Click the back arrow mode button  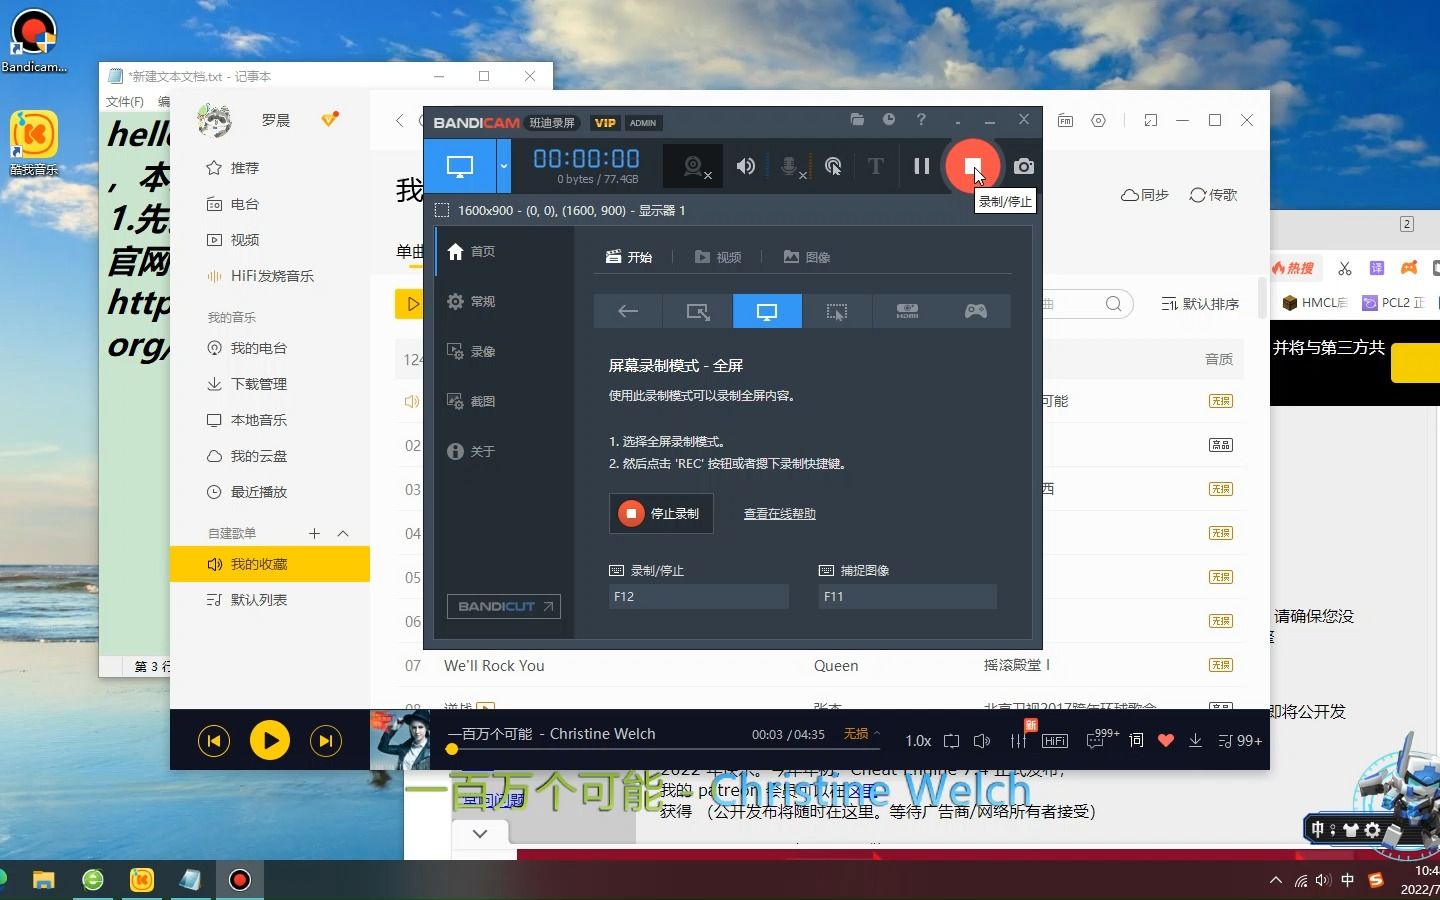coord(628,311)
